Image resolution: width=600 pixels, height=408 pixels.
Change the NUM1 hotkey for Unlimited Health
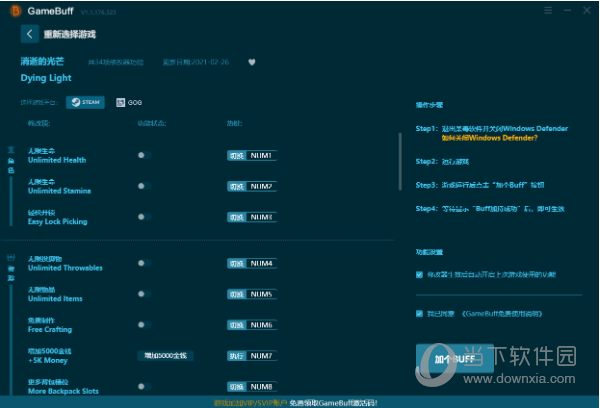[x=252, y=155]
